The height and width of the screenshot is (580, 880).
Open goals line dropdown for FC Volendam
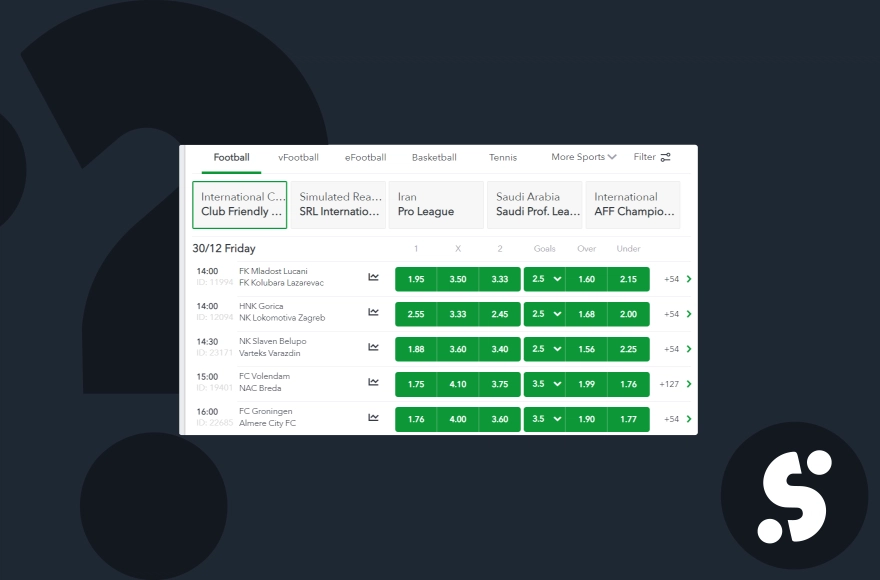tap(544, 384)
